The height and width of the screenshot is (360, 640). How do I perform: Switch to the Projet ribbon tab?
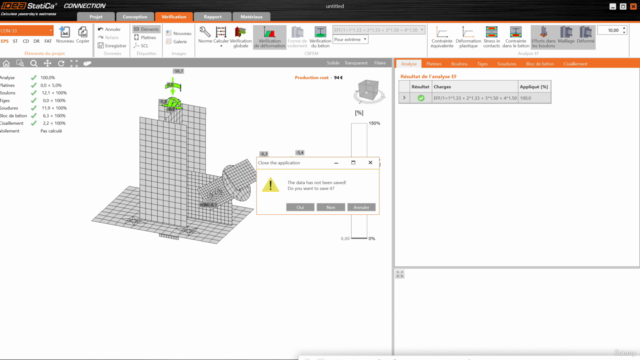pos(96,17)
